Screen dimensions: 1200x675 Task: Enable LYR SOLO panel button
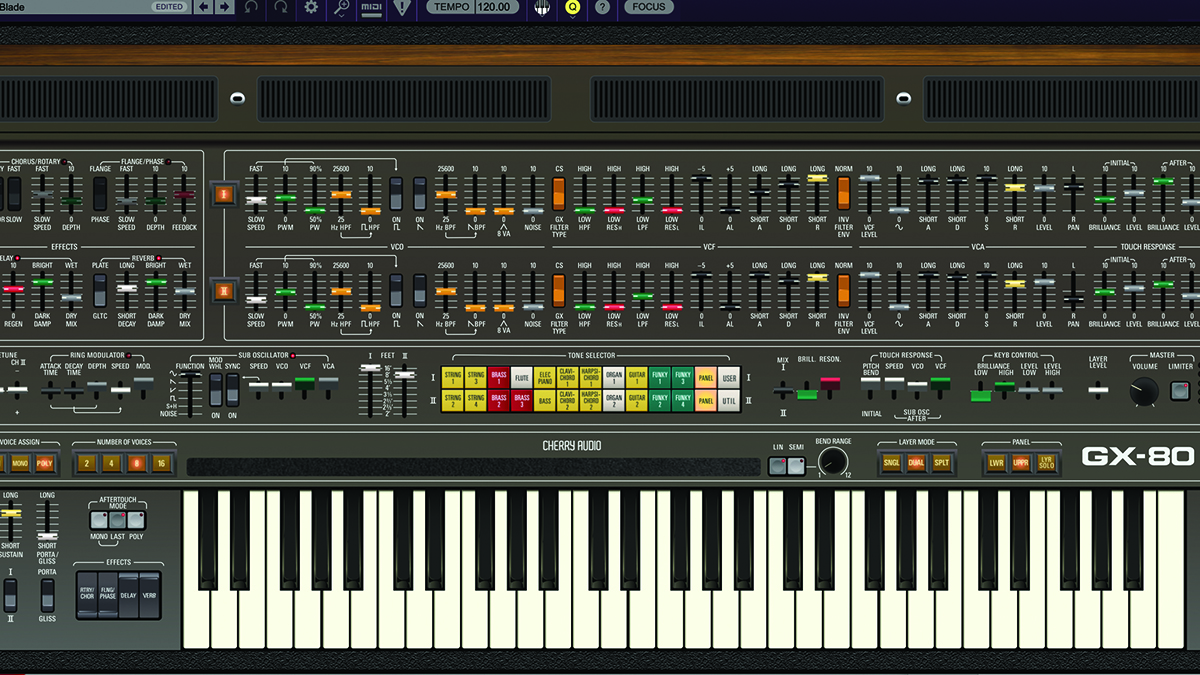[x=1046, y=463]
